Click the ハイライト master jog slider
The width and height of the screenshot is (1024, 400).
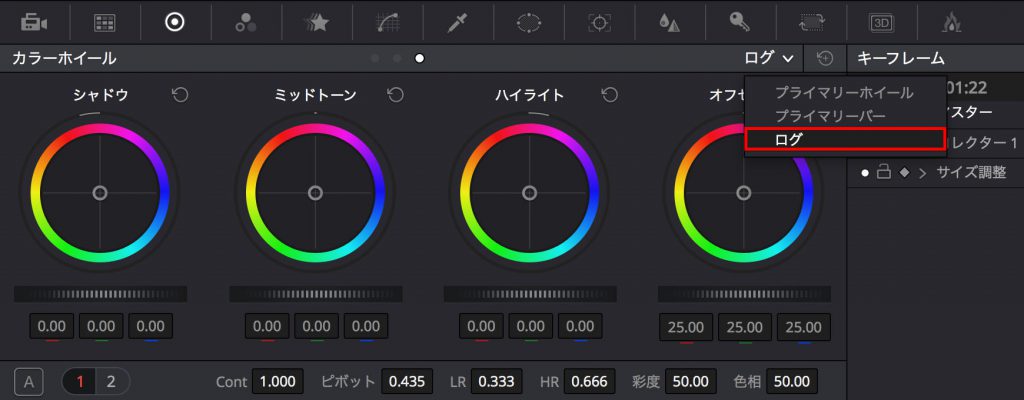click(530, 294)
